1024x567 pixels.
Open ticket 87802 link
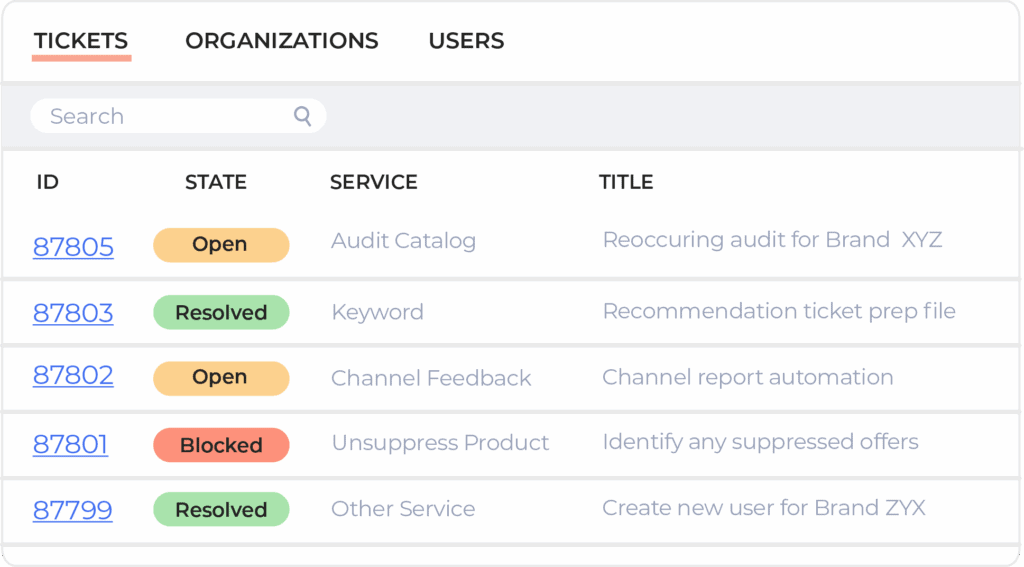(73, 375)
